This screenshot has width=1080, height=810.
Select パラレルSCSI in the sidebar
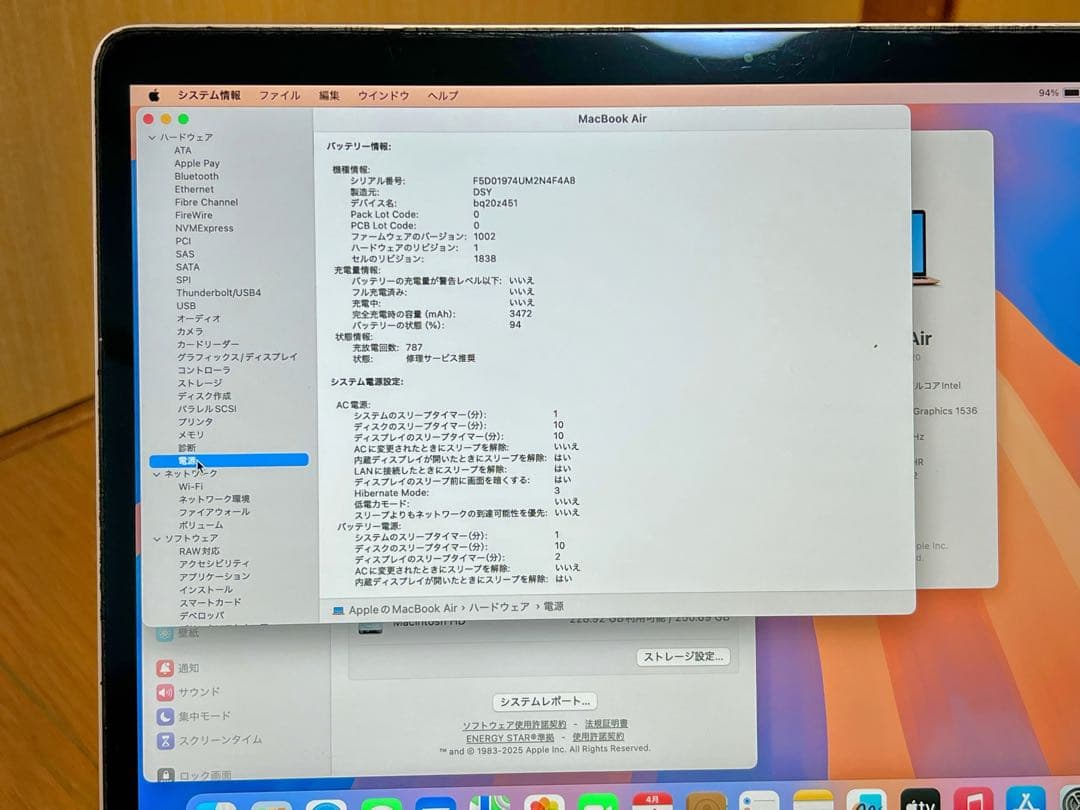(207, 409)
